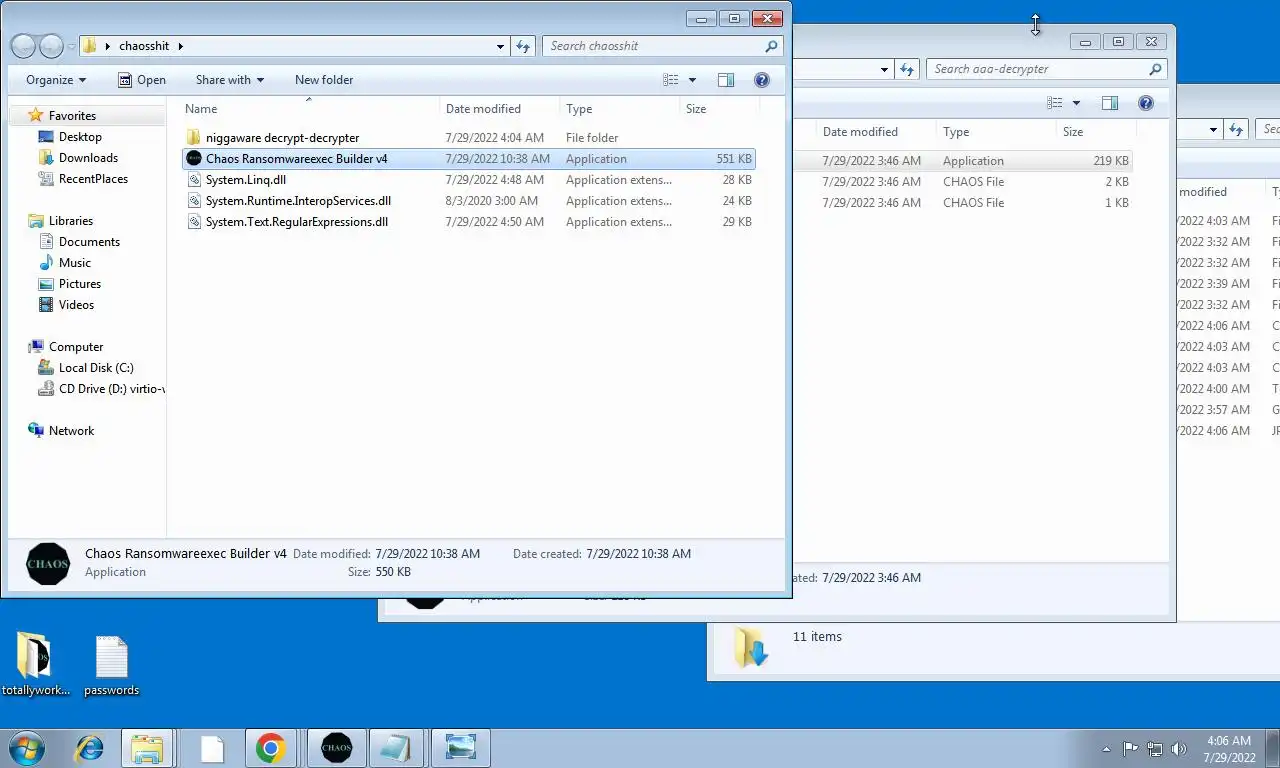
Task: Open the passwords file on the desktop
Action: click(x=111, y=665)
